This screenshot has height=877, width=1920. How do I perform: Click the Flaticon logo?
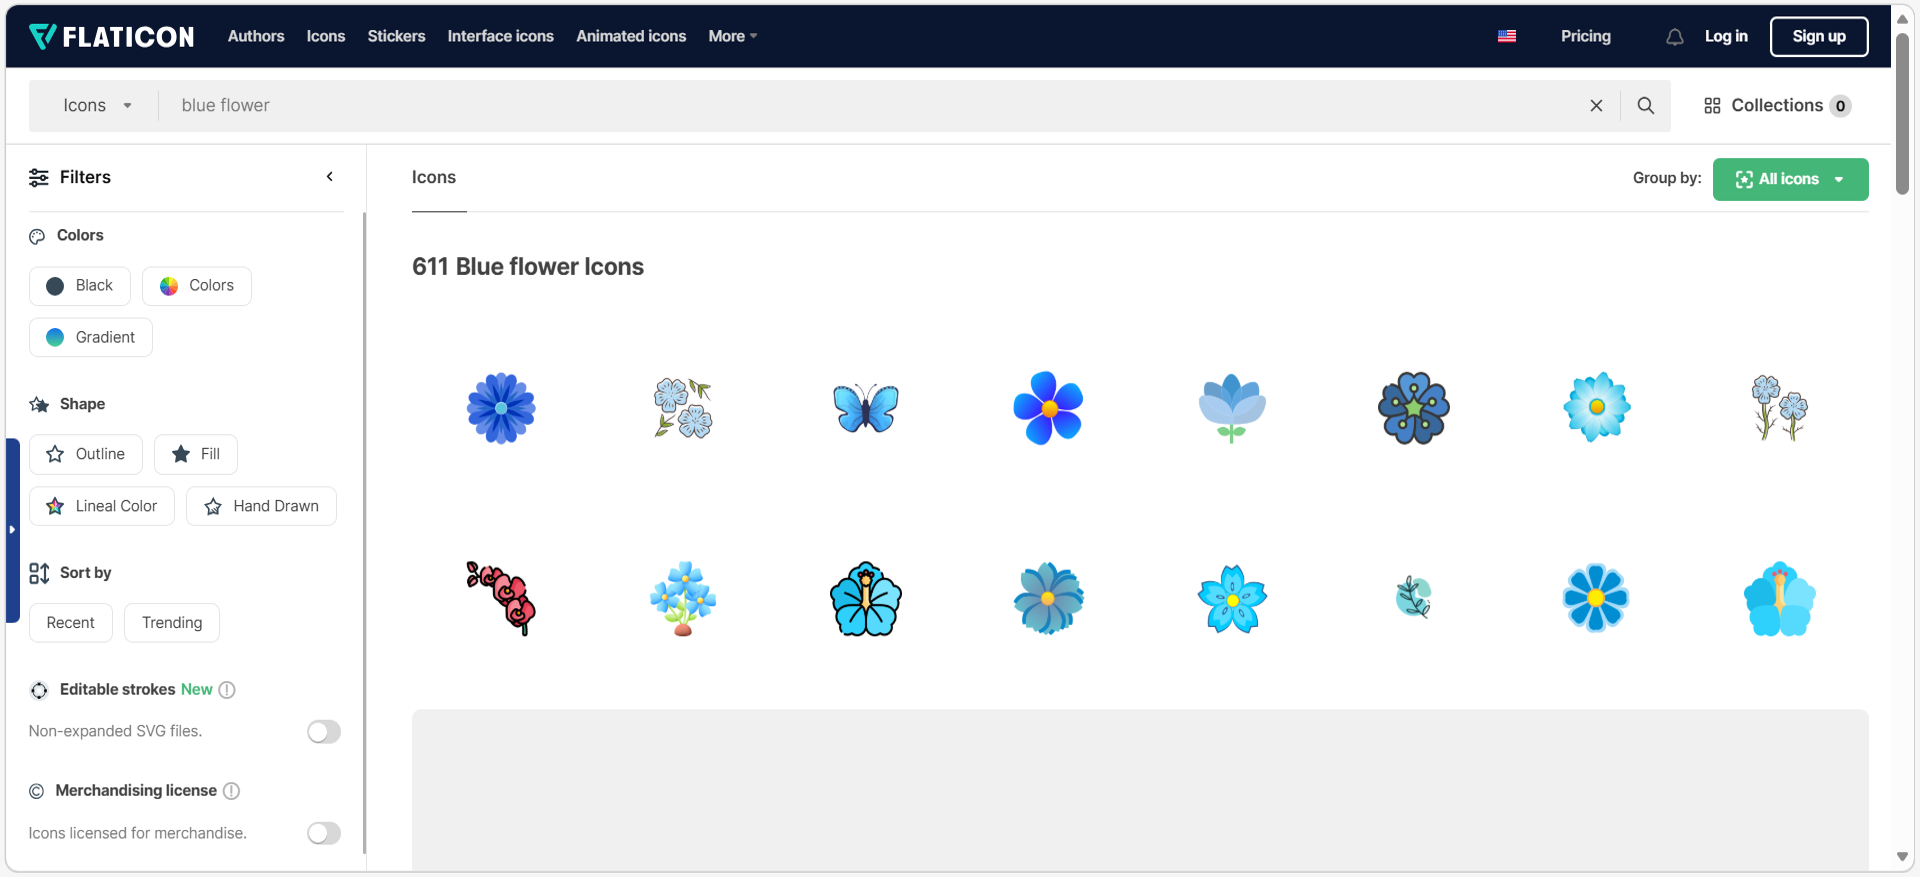coord(112,37)
